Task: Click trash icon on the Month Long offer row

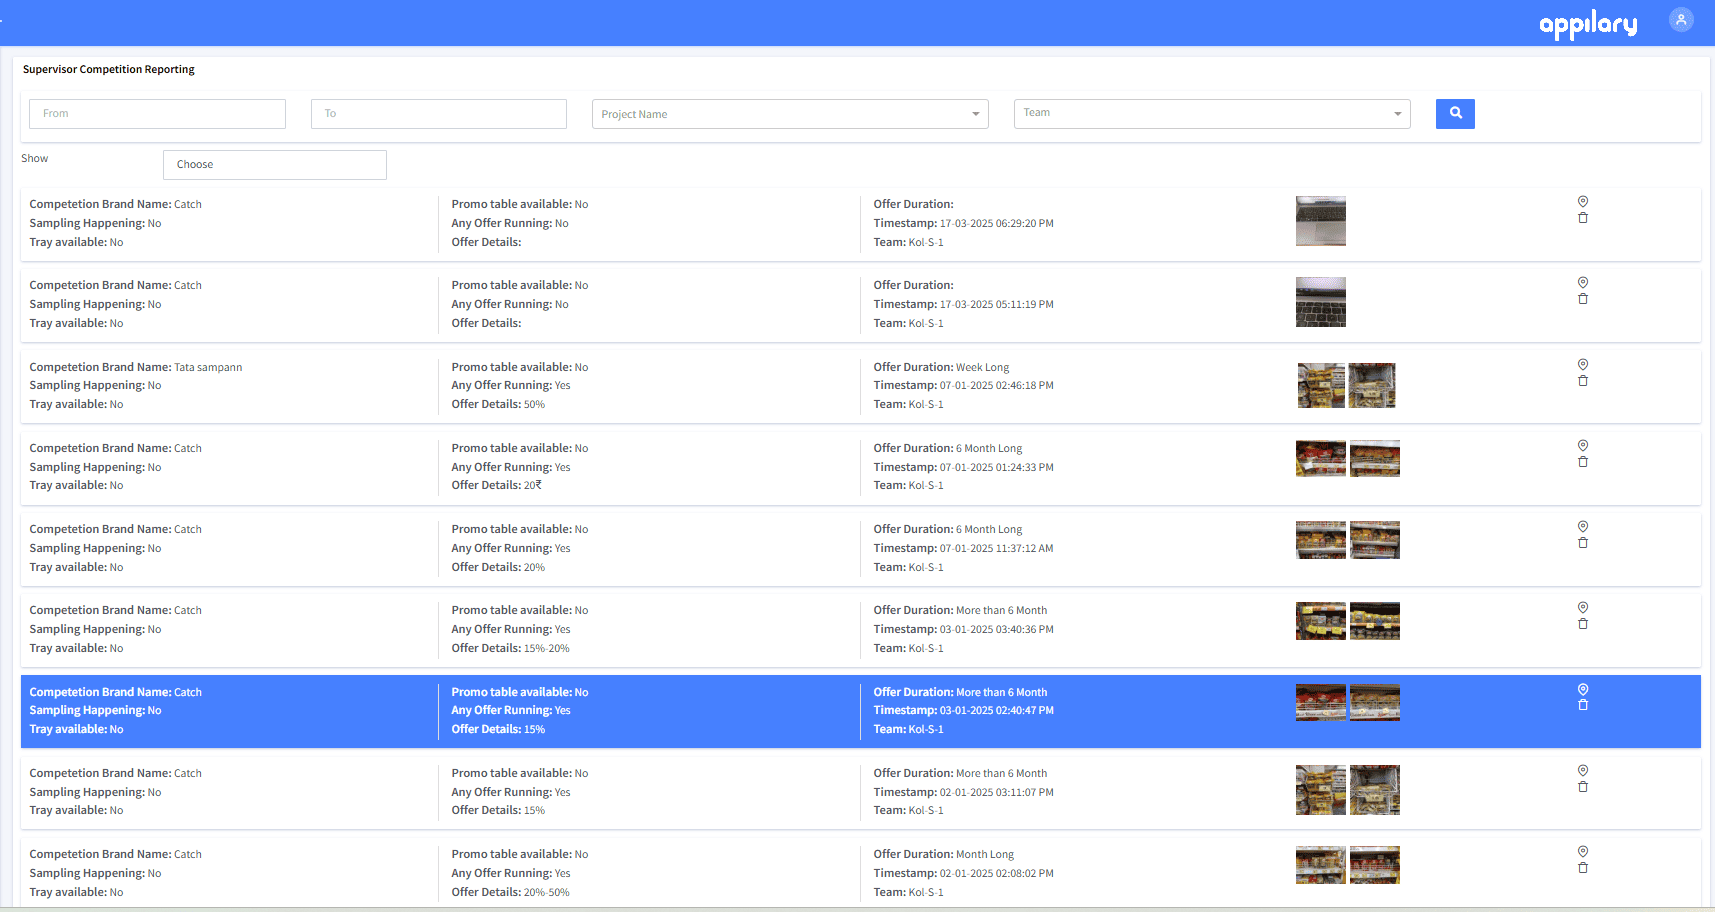Action: coord(1583,867)
